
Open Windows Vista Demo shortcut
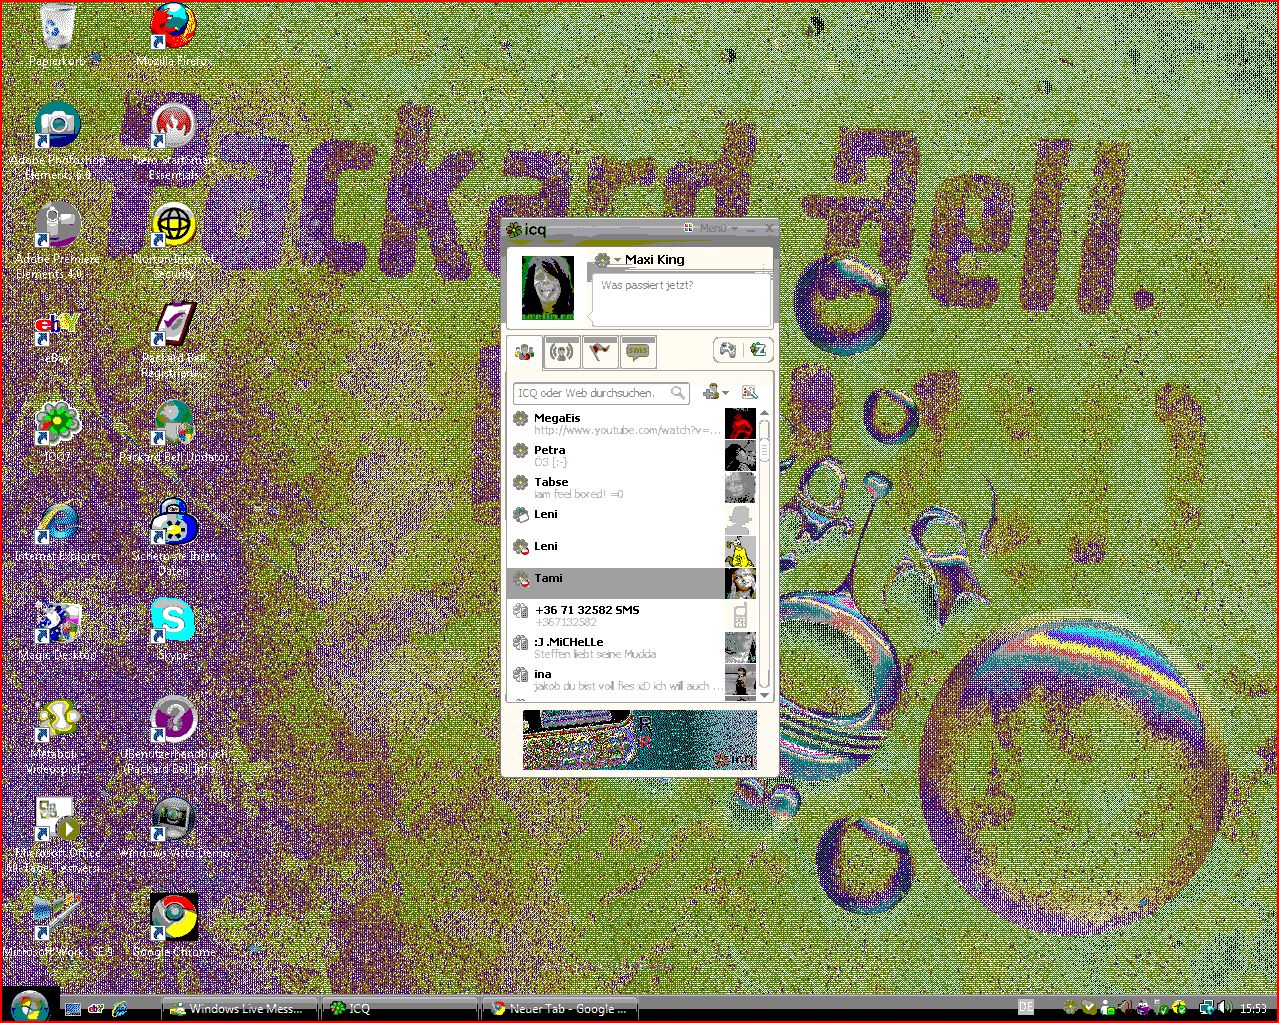click(x=174, y=828)
